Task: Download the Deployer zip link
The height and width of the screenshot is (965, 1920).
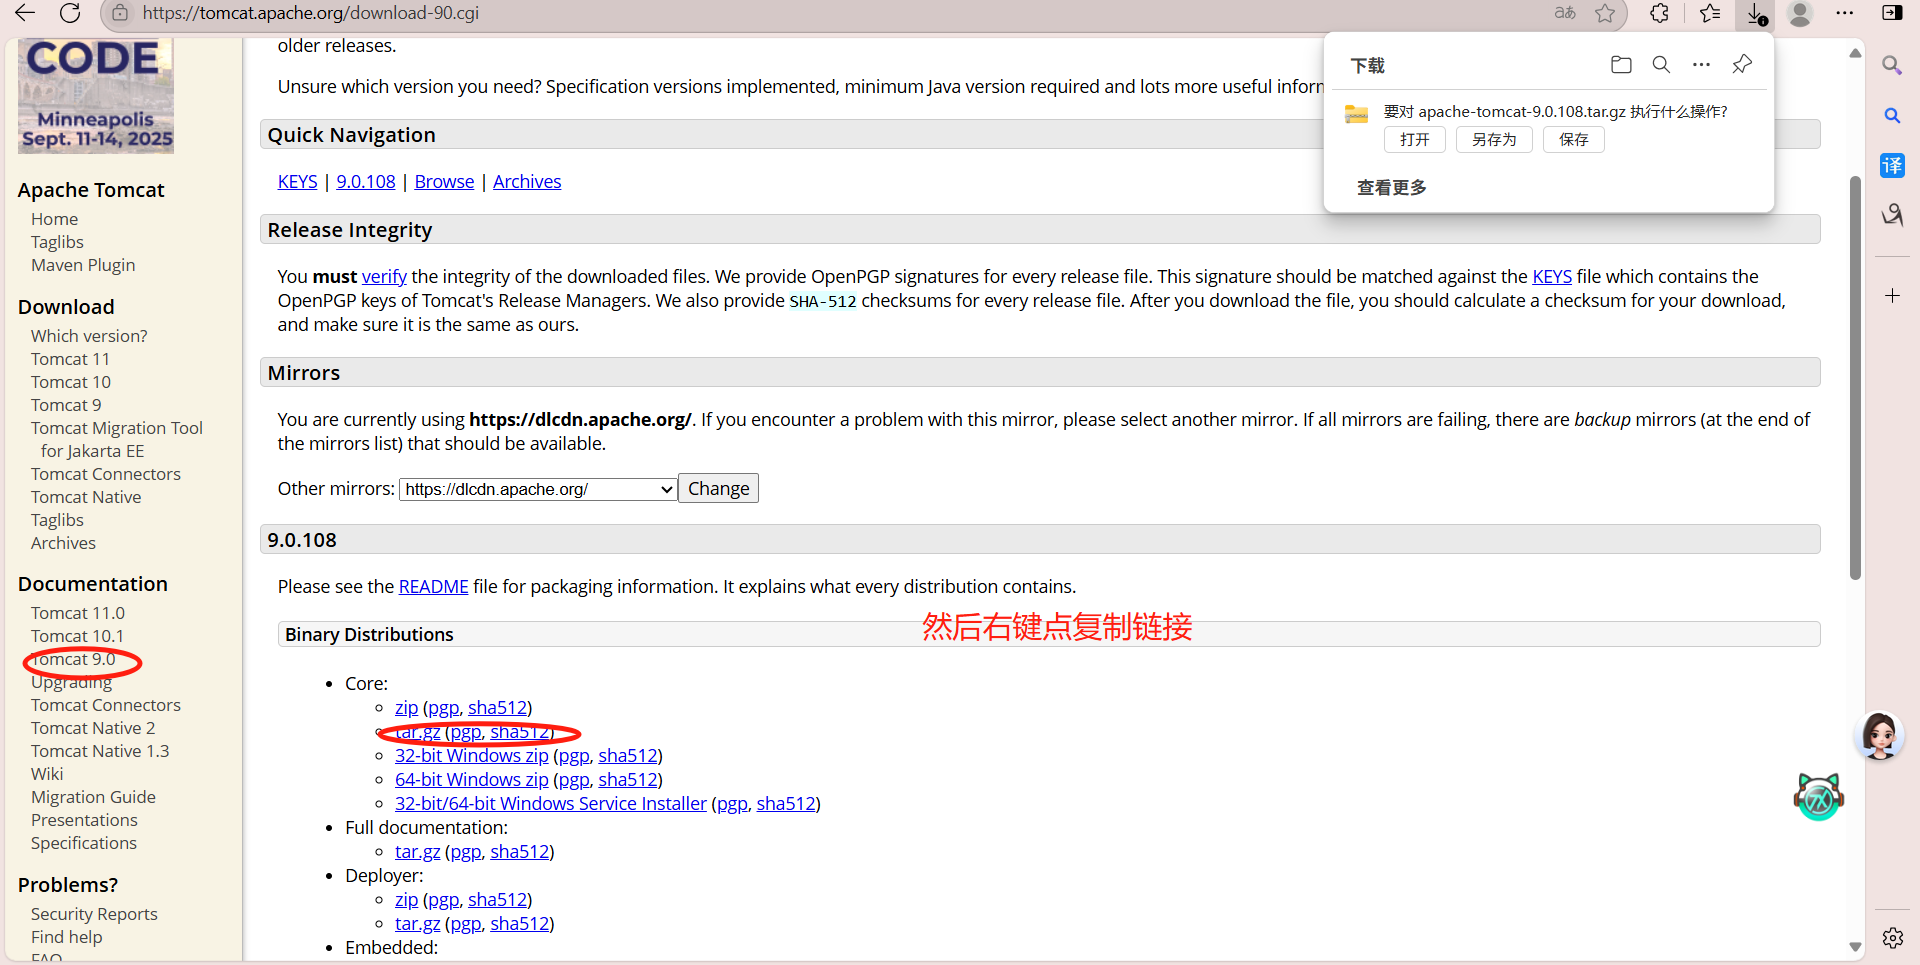Action: click(406, 900)
